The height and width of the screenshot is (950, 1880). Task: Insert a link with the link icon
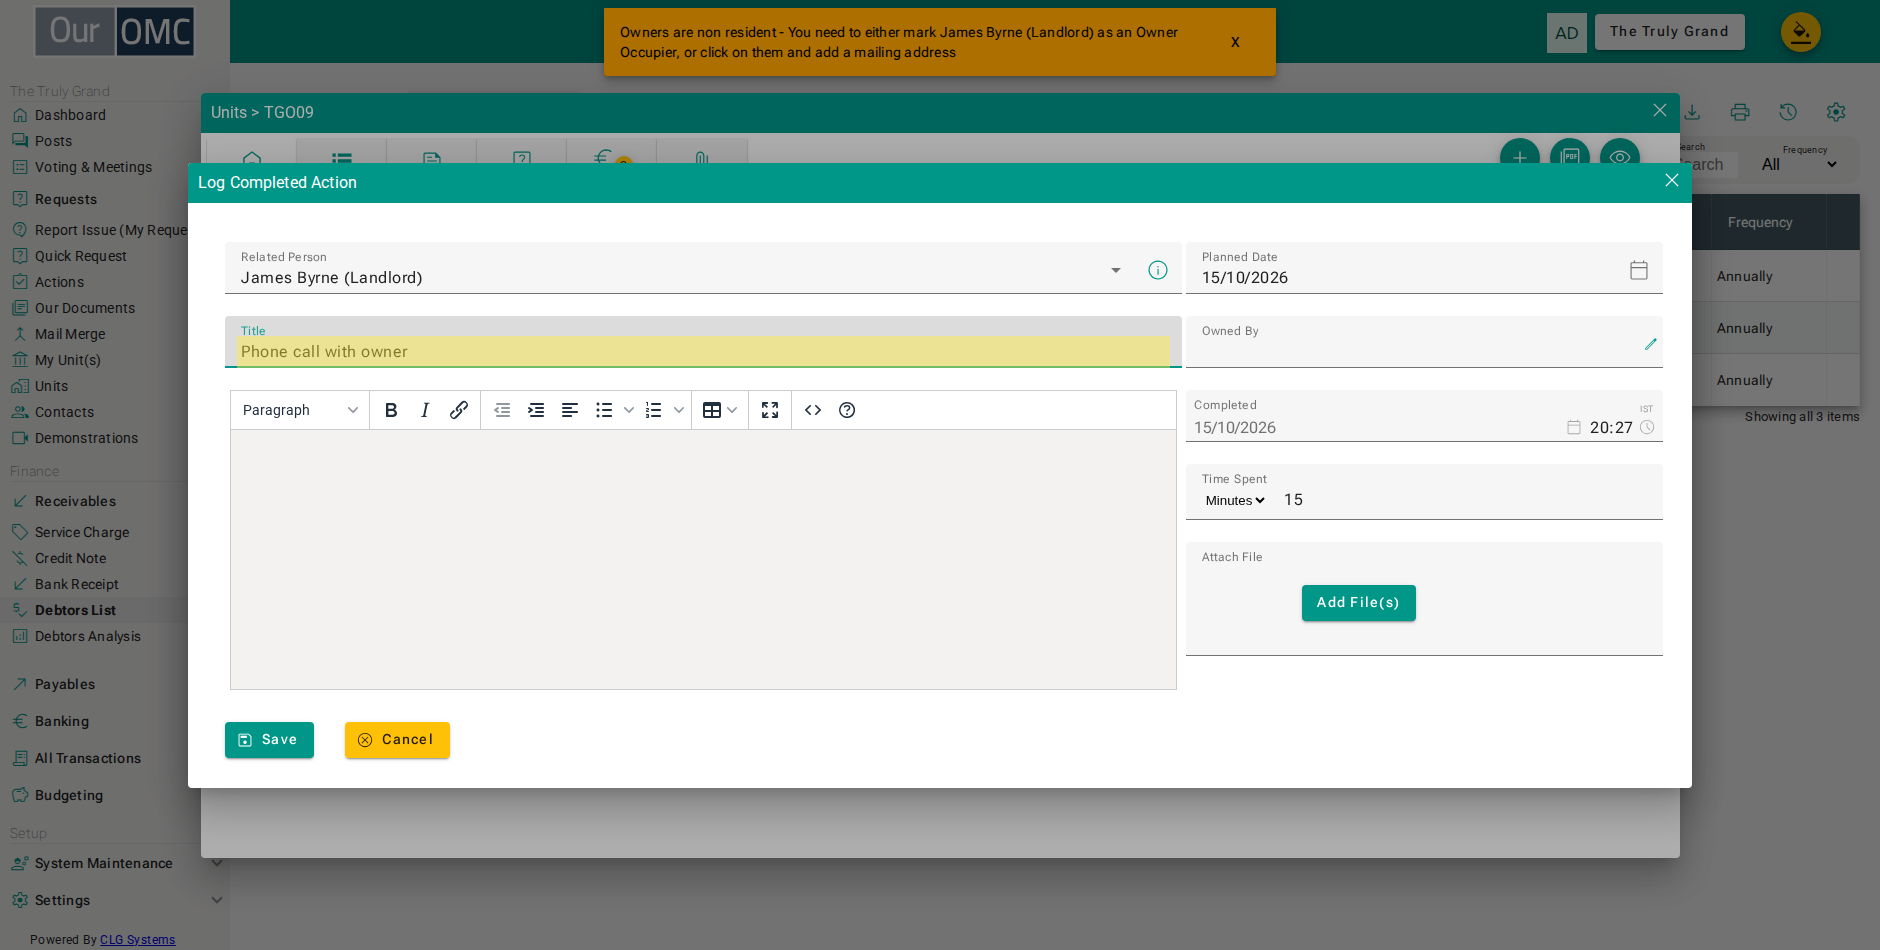[x=459, y=410]
